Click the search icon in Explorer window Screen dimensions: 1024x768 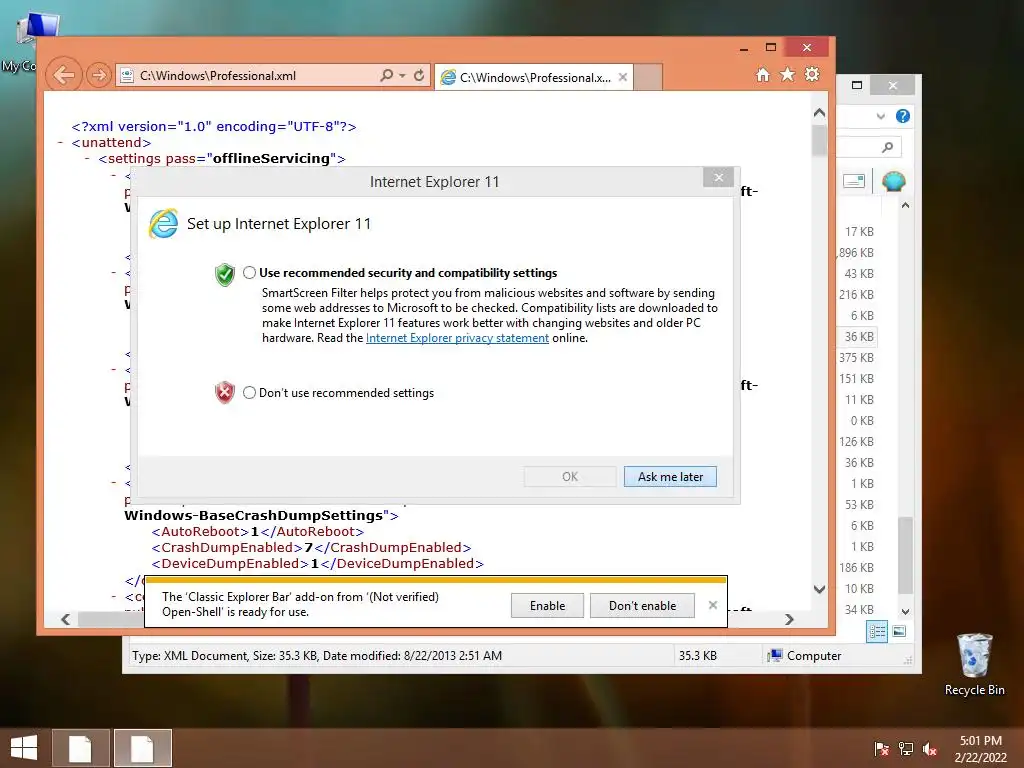pyautogui.click(x=888, y=147)
